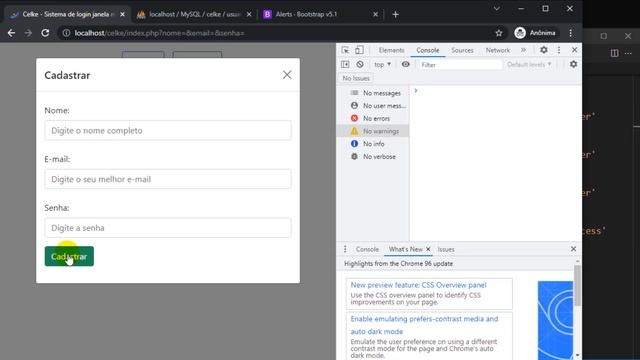
Task: Toggle the device toolbar icon
Action: click(359, 50)
